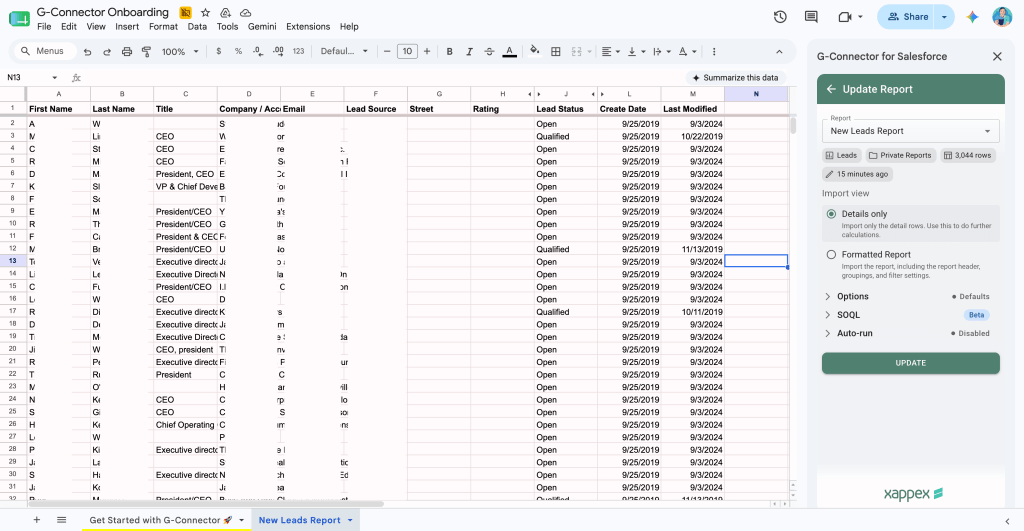Add a new sheet with plus icon
The height and width of the screenshot is (531, 1024).
tap(37, 520)
